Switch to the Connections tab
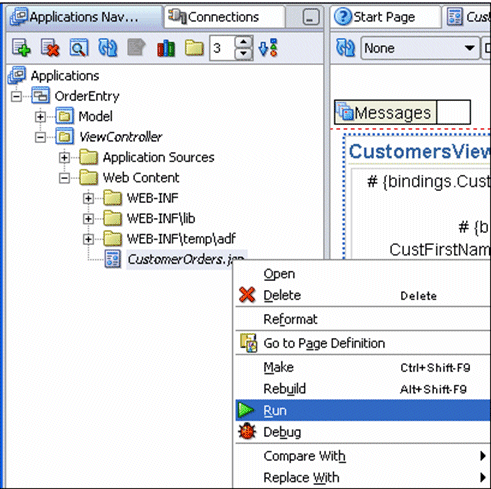The image size is (491, 489). click(x=224, y=17)
